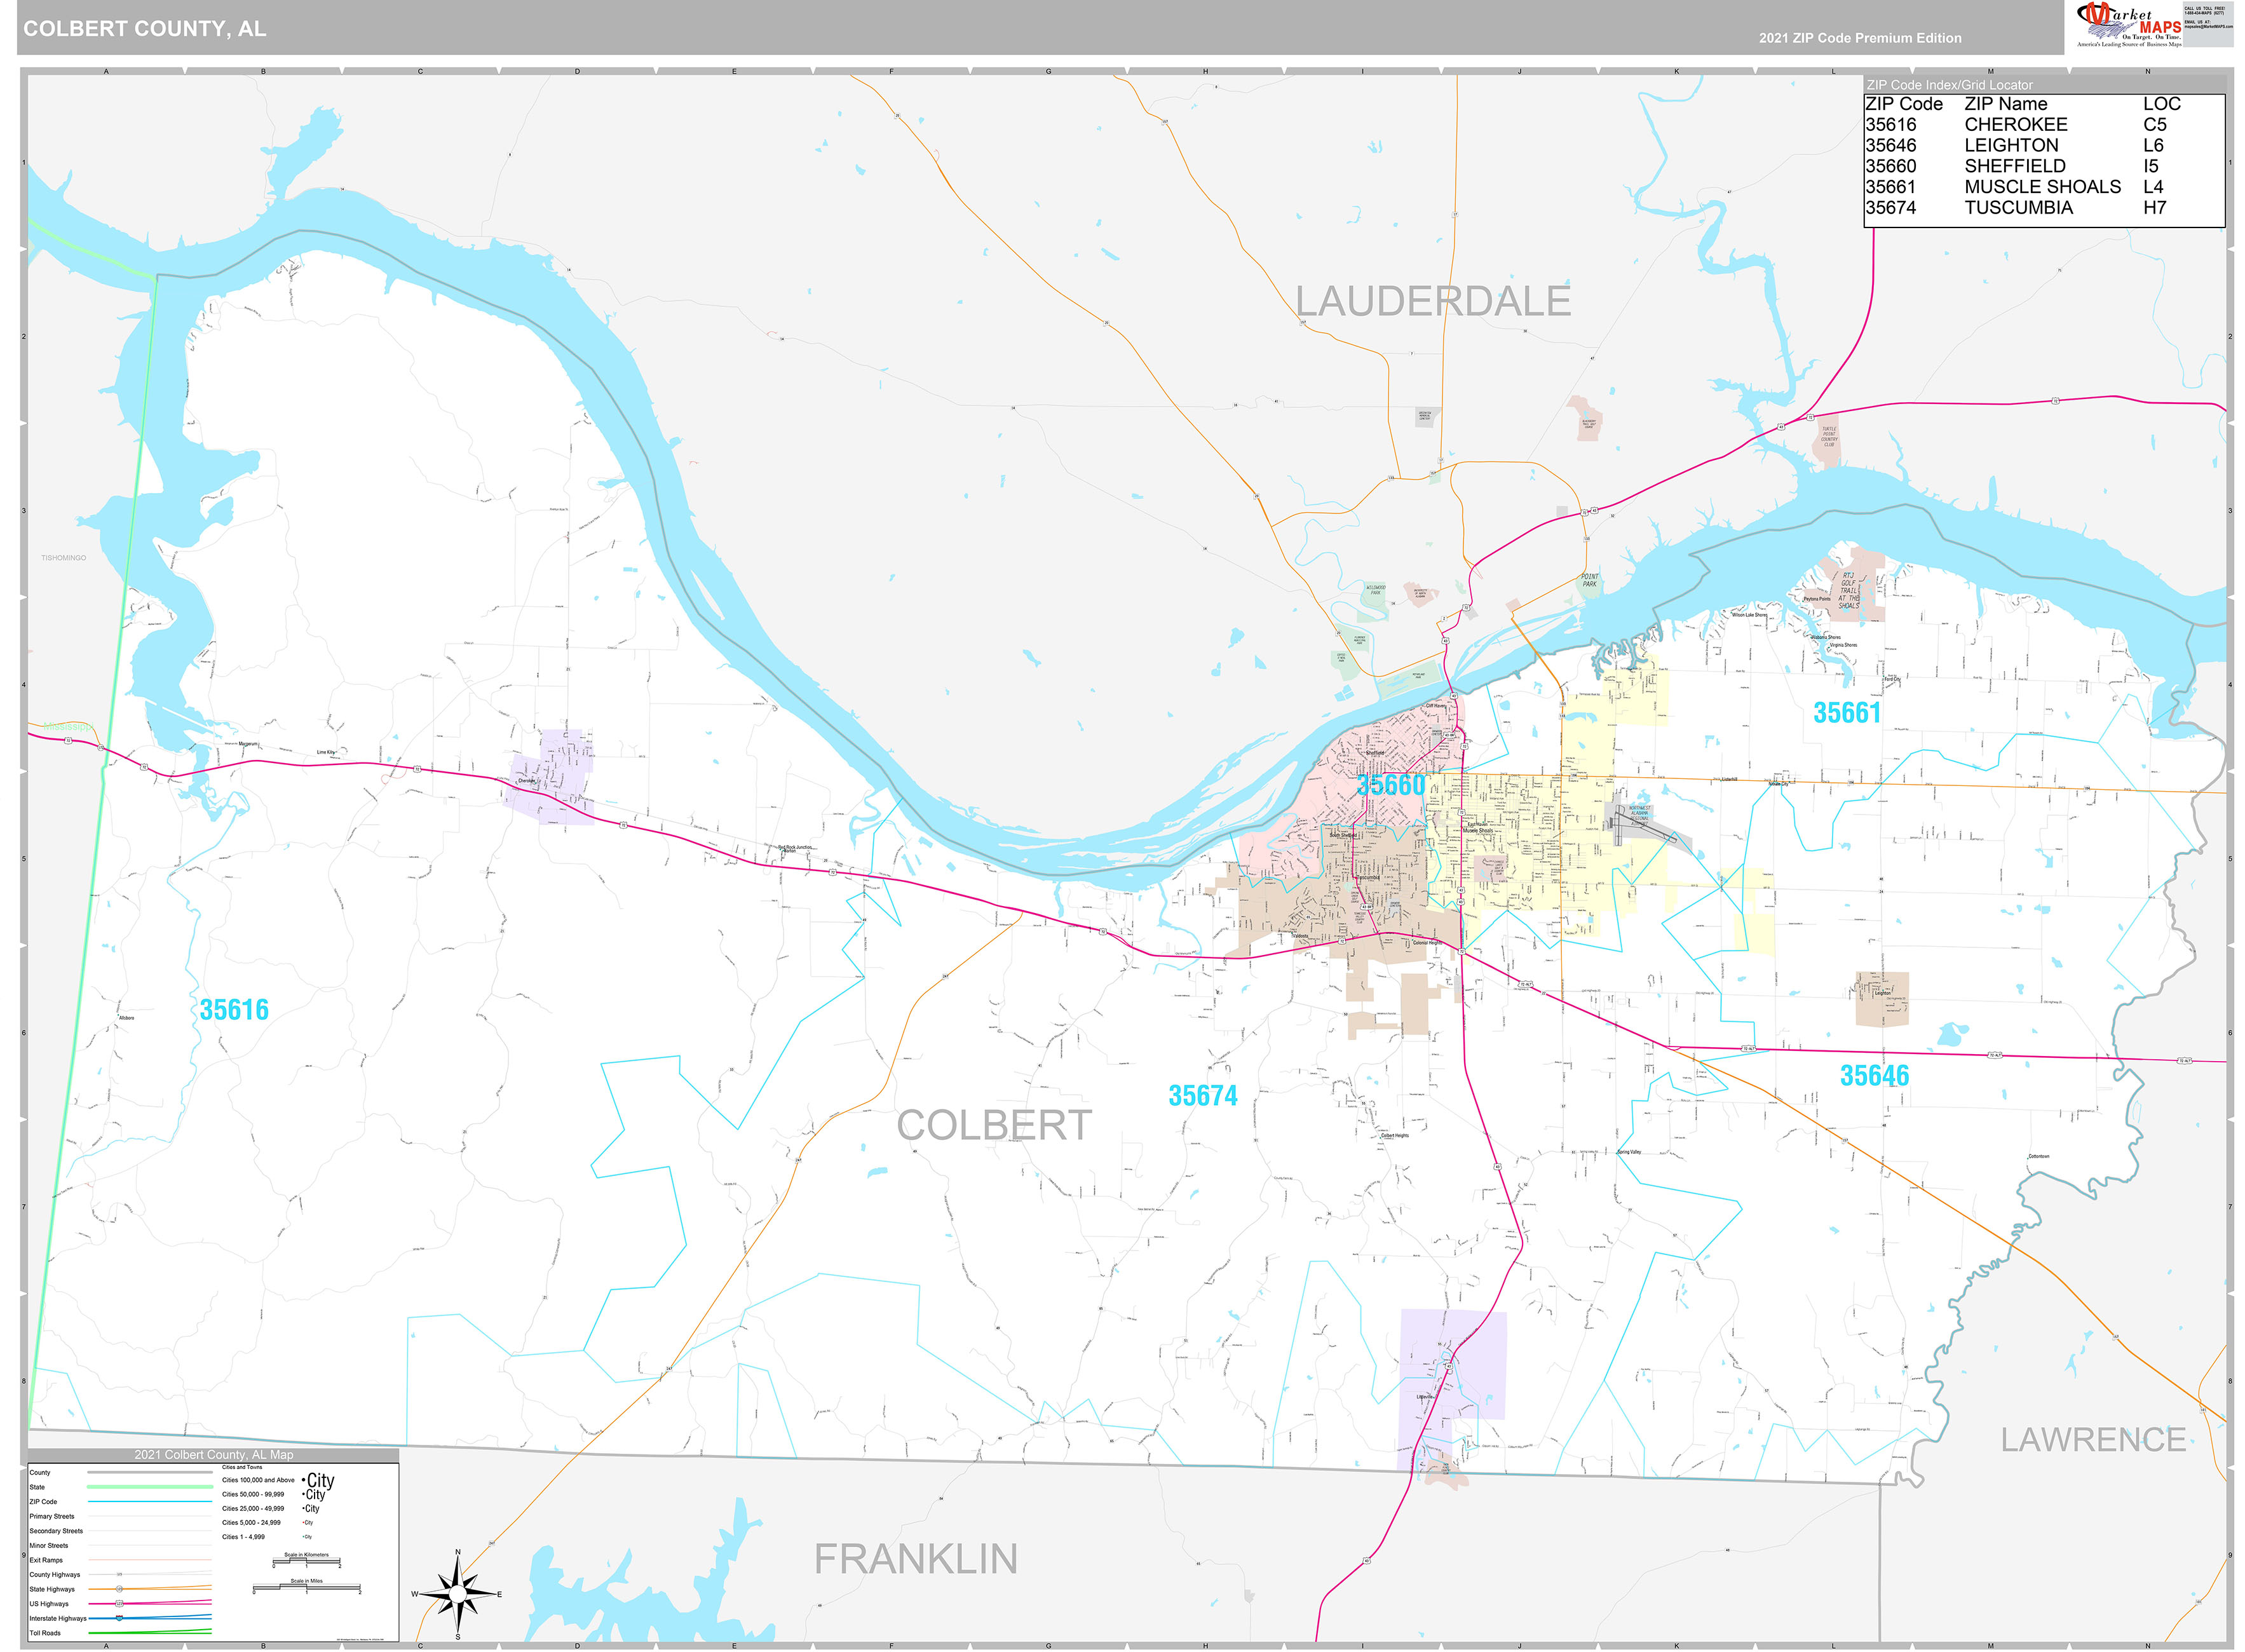Click the Toll Roads green legend line
The width and height of the screenshot is (2245, 1652).
point(149,1633)
